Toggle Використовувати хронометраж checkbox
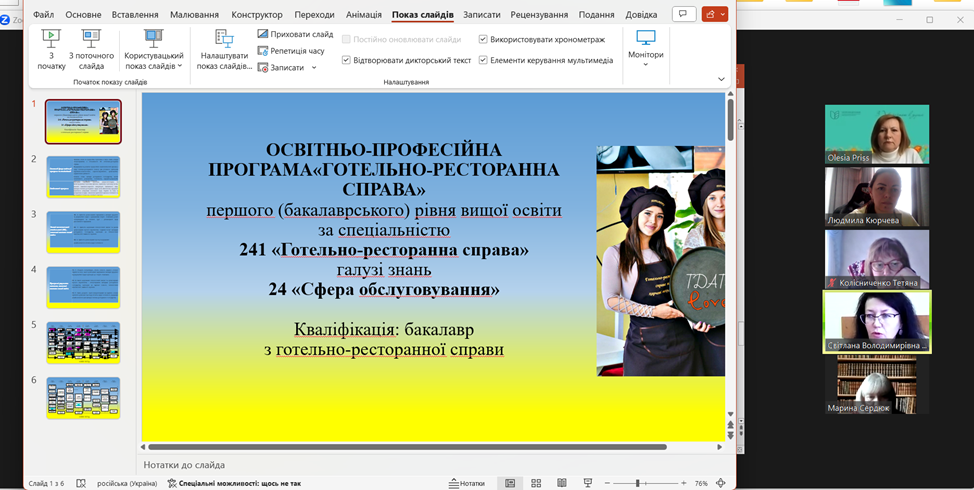 [484, 40]
